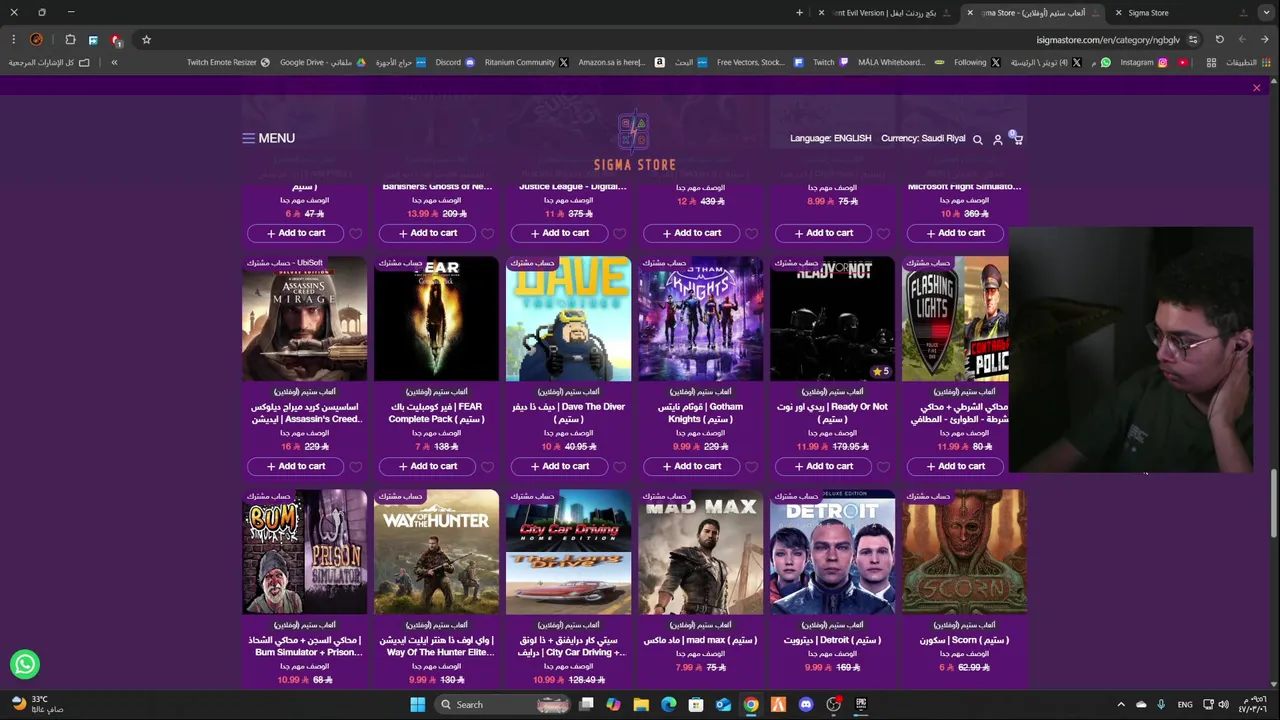Image resolution: width=1280 pixels, height=720 pixels.
Task: Click the Chrome taskbar icon
Action: [x=751, y=705]
